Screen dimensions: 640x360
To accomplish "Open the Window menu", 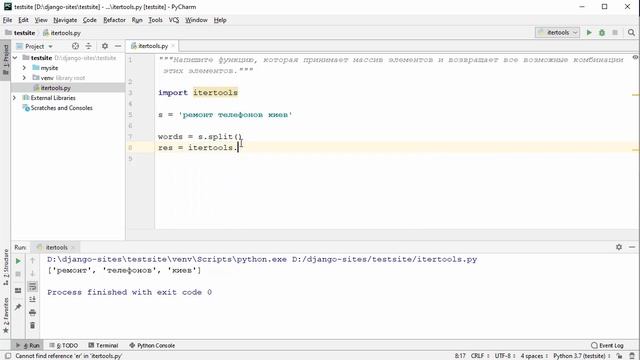I will coord(196,20).
